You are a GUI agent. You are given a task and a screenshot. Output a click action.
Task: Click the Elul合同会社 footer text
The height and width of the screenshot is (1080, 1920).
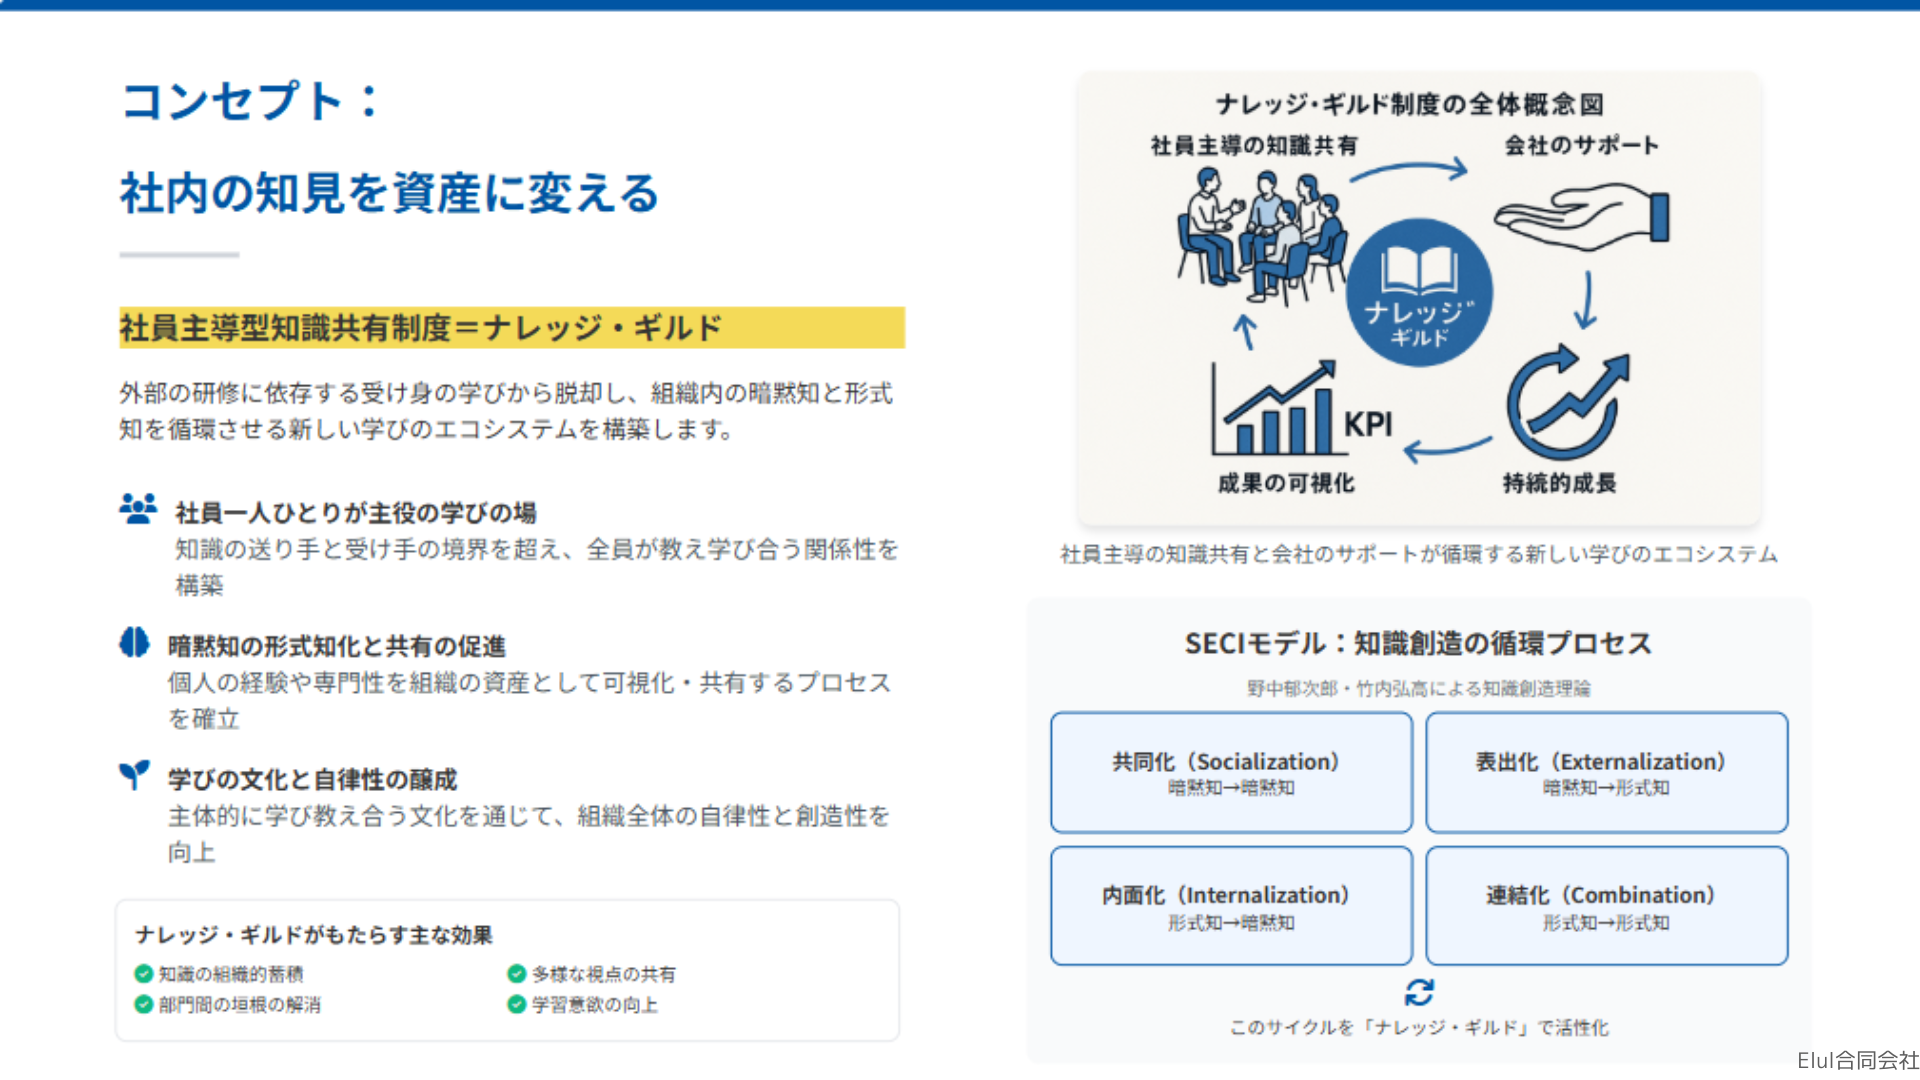coord(1857,1060)
